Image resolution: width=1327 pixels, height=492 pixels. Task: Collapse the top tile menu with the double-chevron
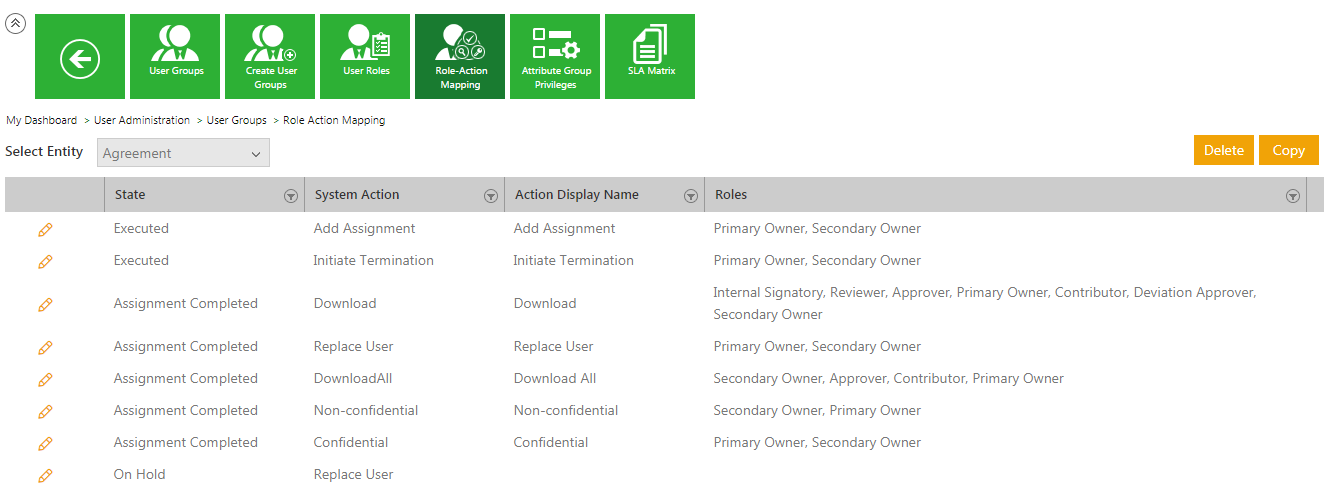click(x=16, y=25)
